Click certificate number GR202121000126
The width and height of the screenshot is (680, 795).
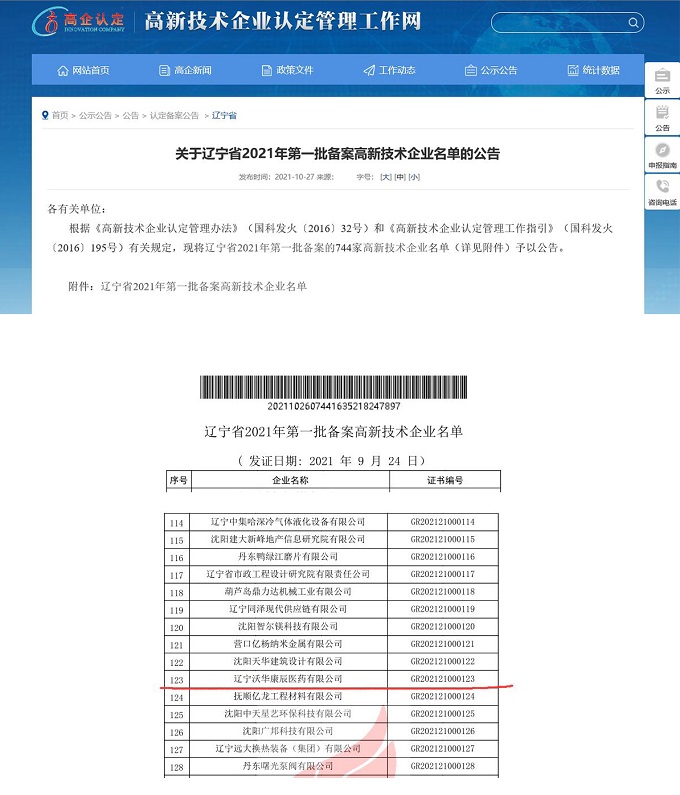click(443, 731)
